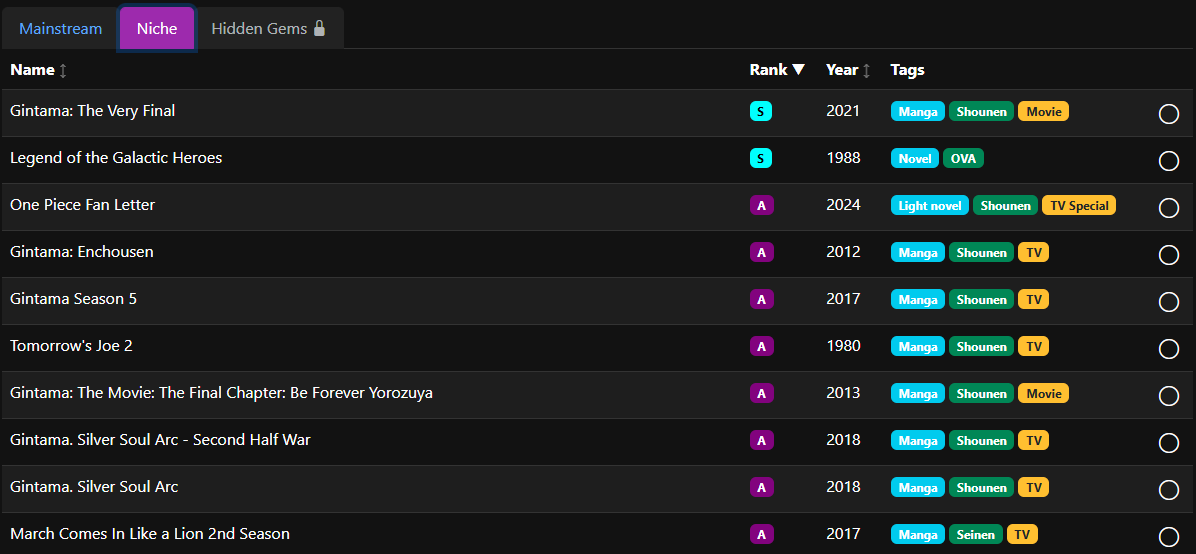Viewport: 1196px width, 554px height.
Task: Click A rank badge of Gintama: Enchousen
Action: point(761,252)
